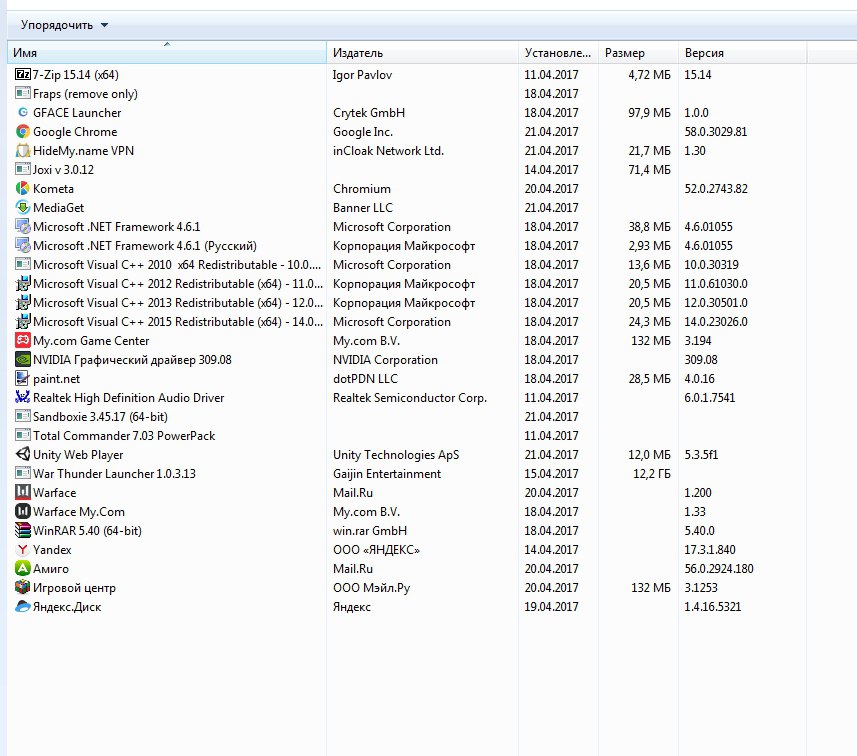The image size is (857, 756).
Task: Click publisher inCloak Network Ltd.
Action: (388, 151)
